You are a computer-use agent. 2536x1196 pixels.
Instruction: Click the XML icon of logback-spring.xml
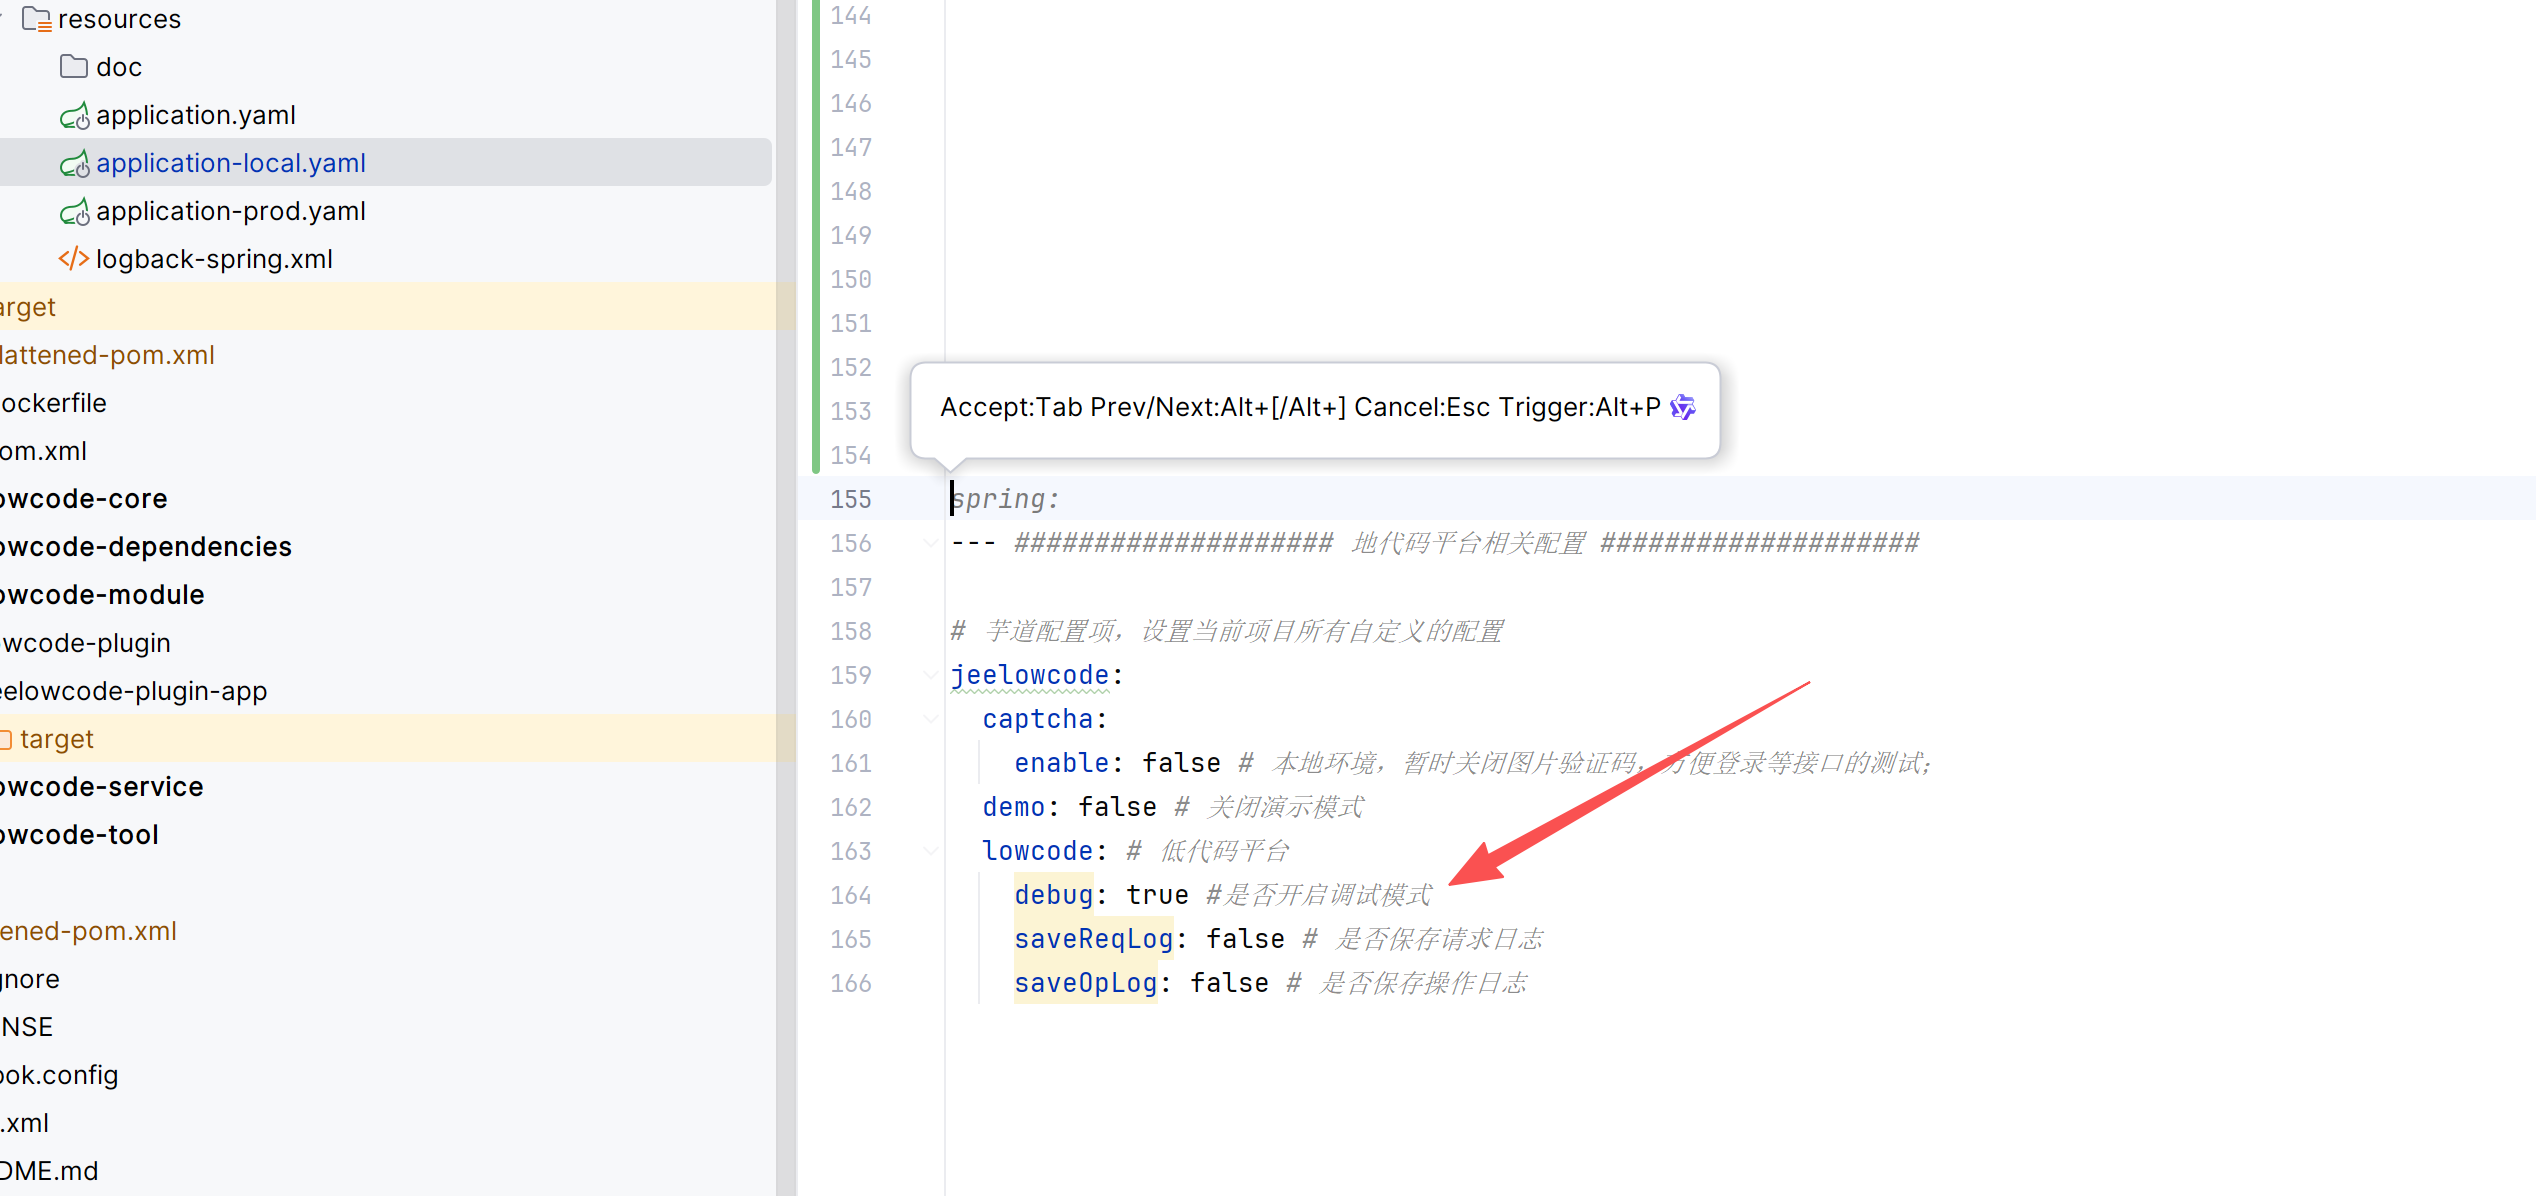(74, 259)
